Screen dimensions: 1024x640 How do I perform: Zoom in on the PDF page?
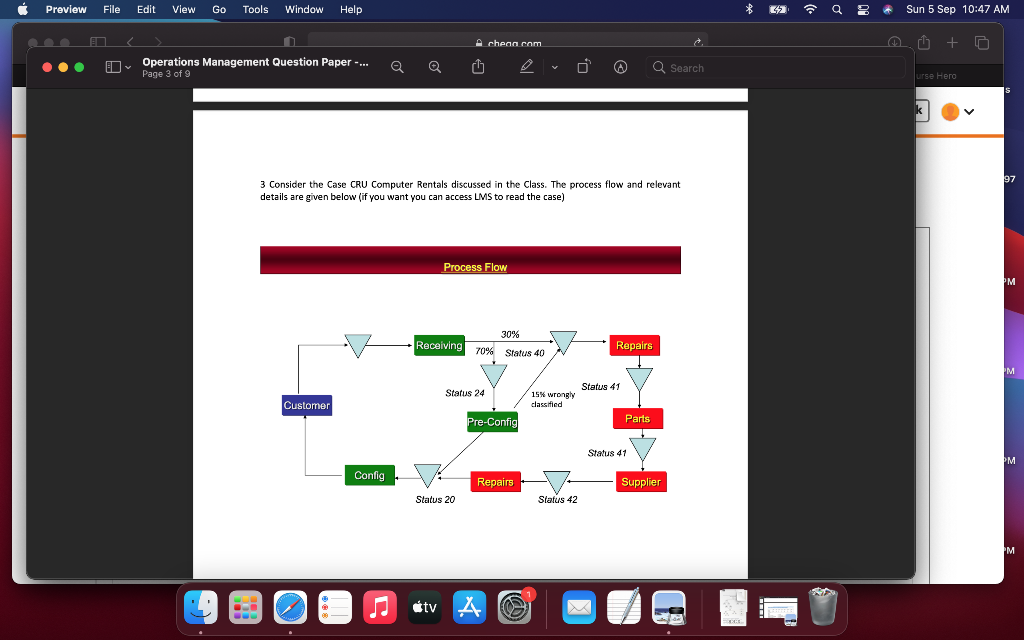(x=434, y=68)
